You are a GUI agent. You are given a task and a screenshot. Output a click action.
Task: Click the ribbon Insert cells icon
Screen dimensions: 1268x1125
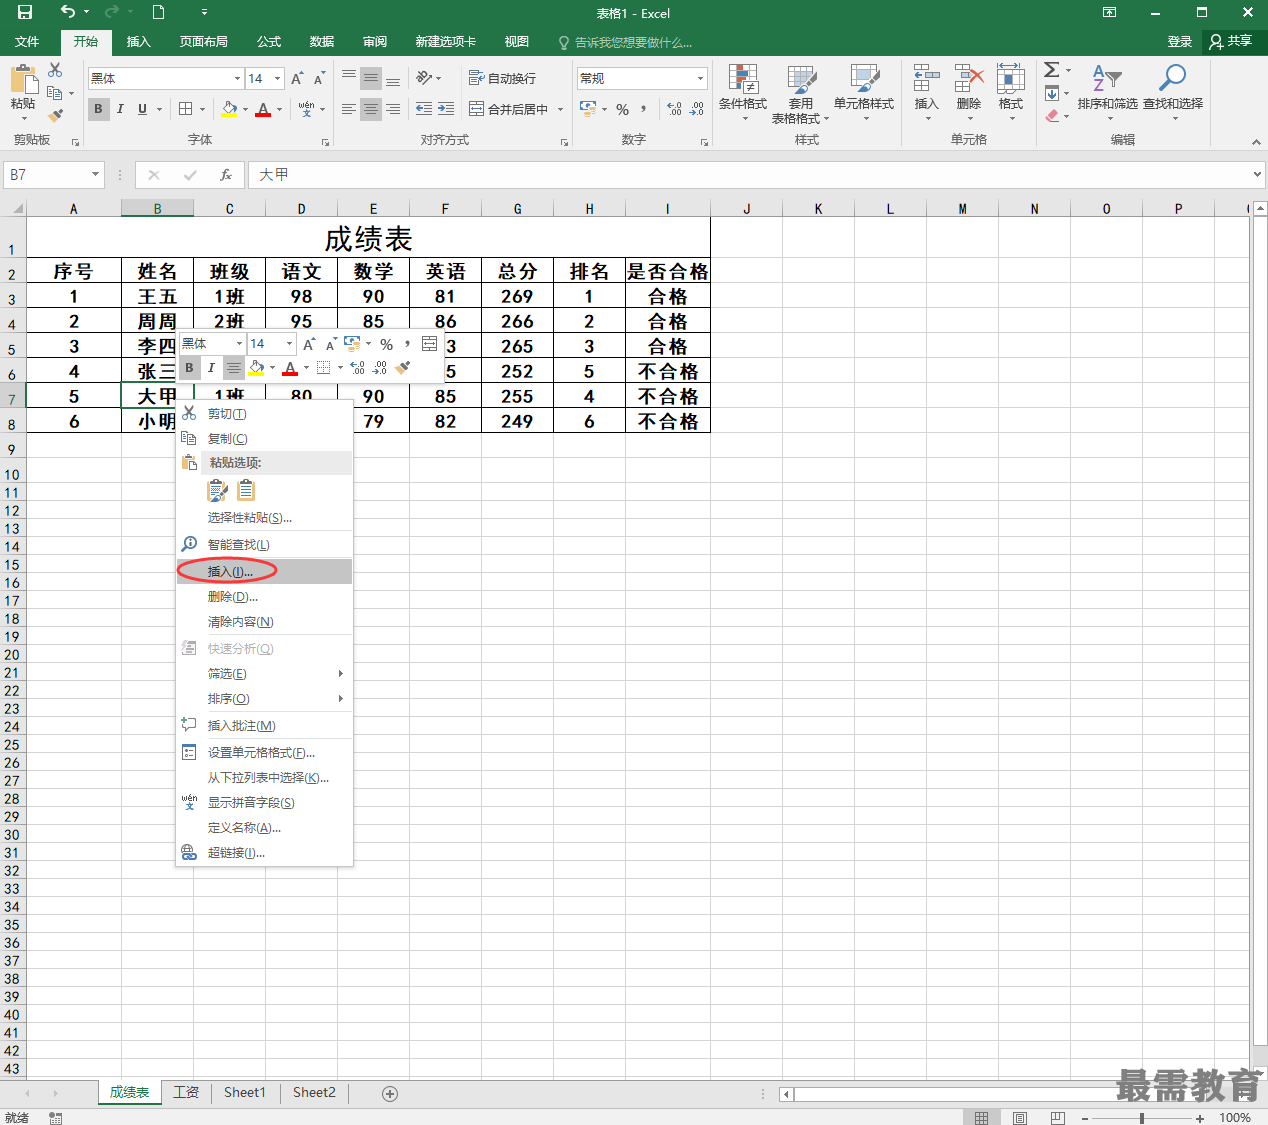927,79
